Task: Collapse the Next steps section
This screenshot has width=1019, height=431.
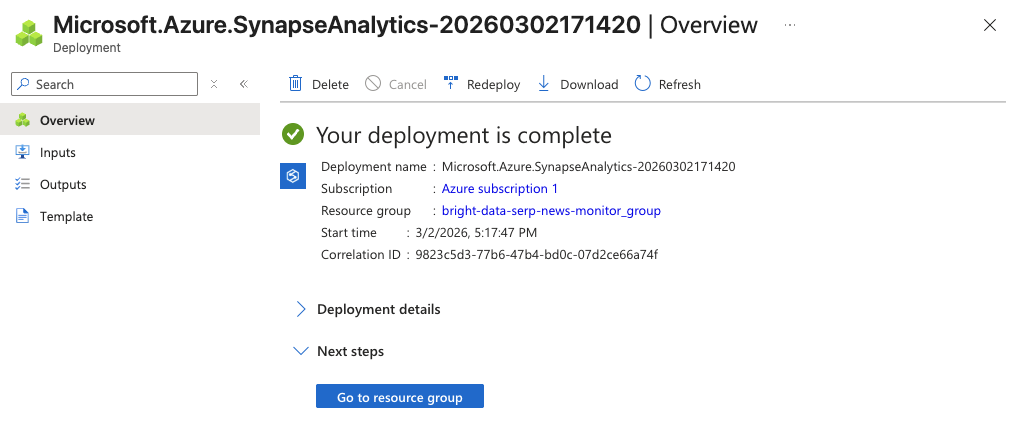Action: click(301, 351)
